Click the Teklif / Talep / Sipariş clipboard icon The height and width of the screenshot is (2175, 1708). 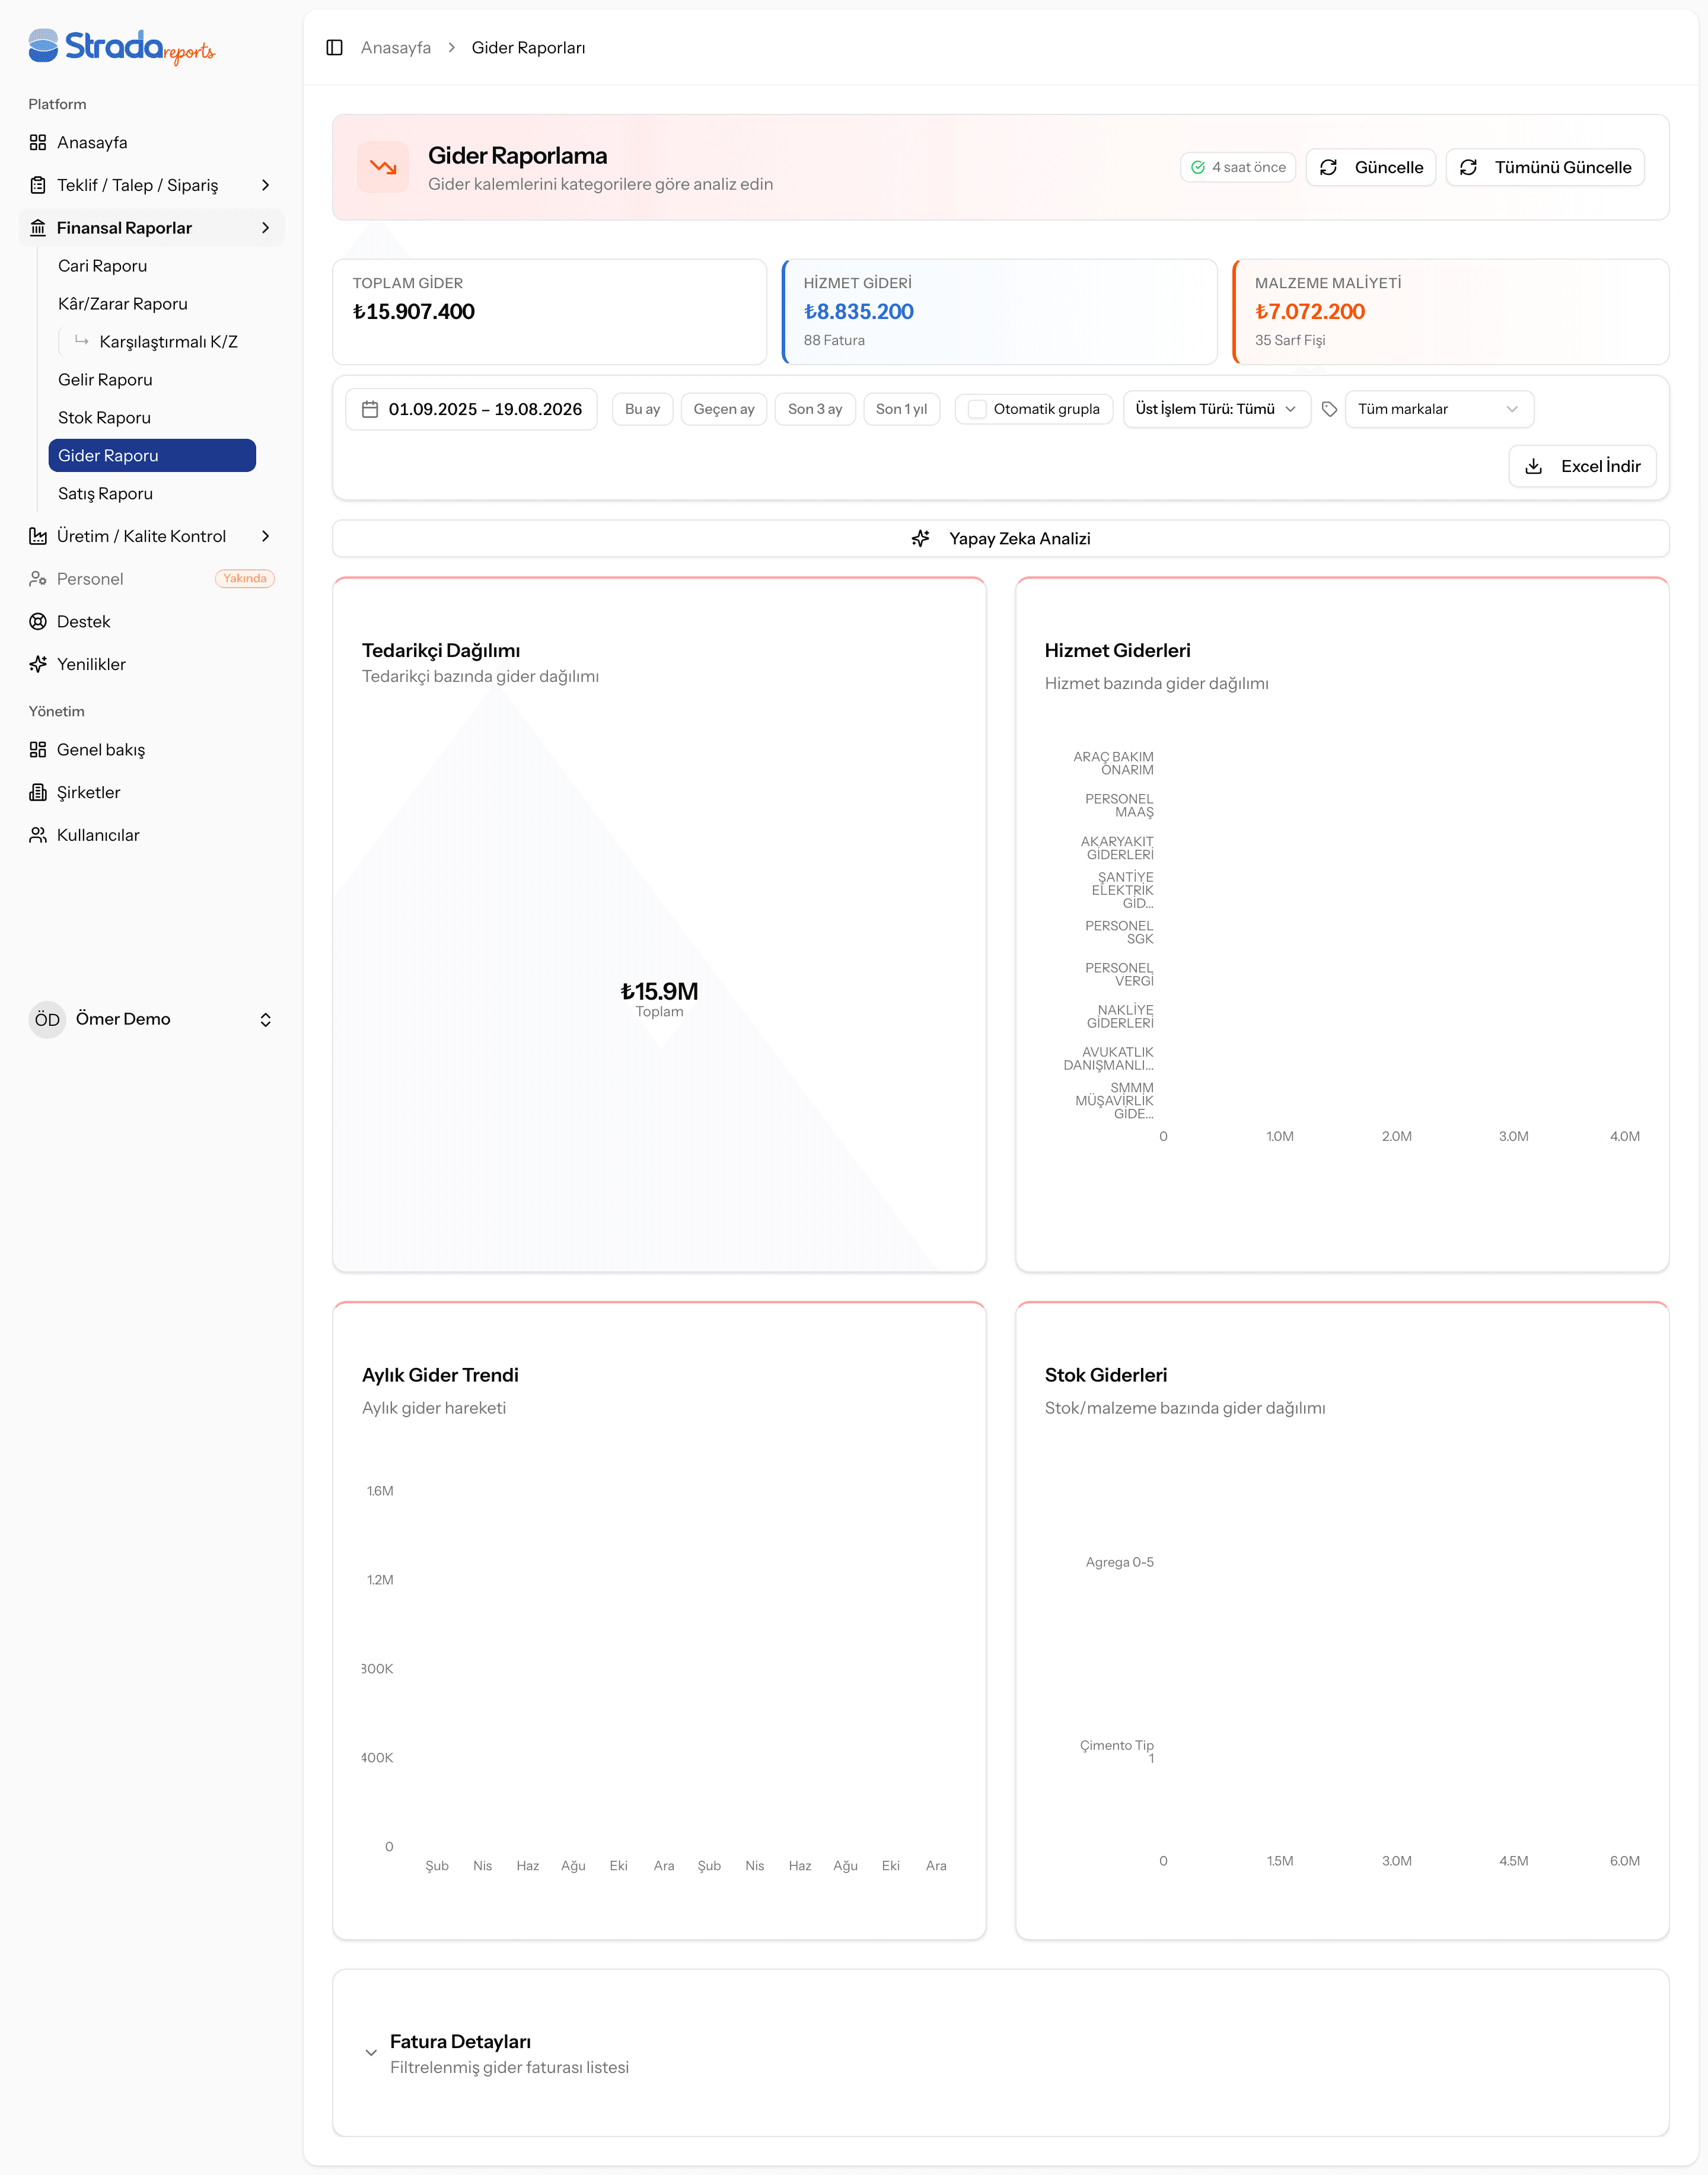[x=38, y=186]
